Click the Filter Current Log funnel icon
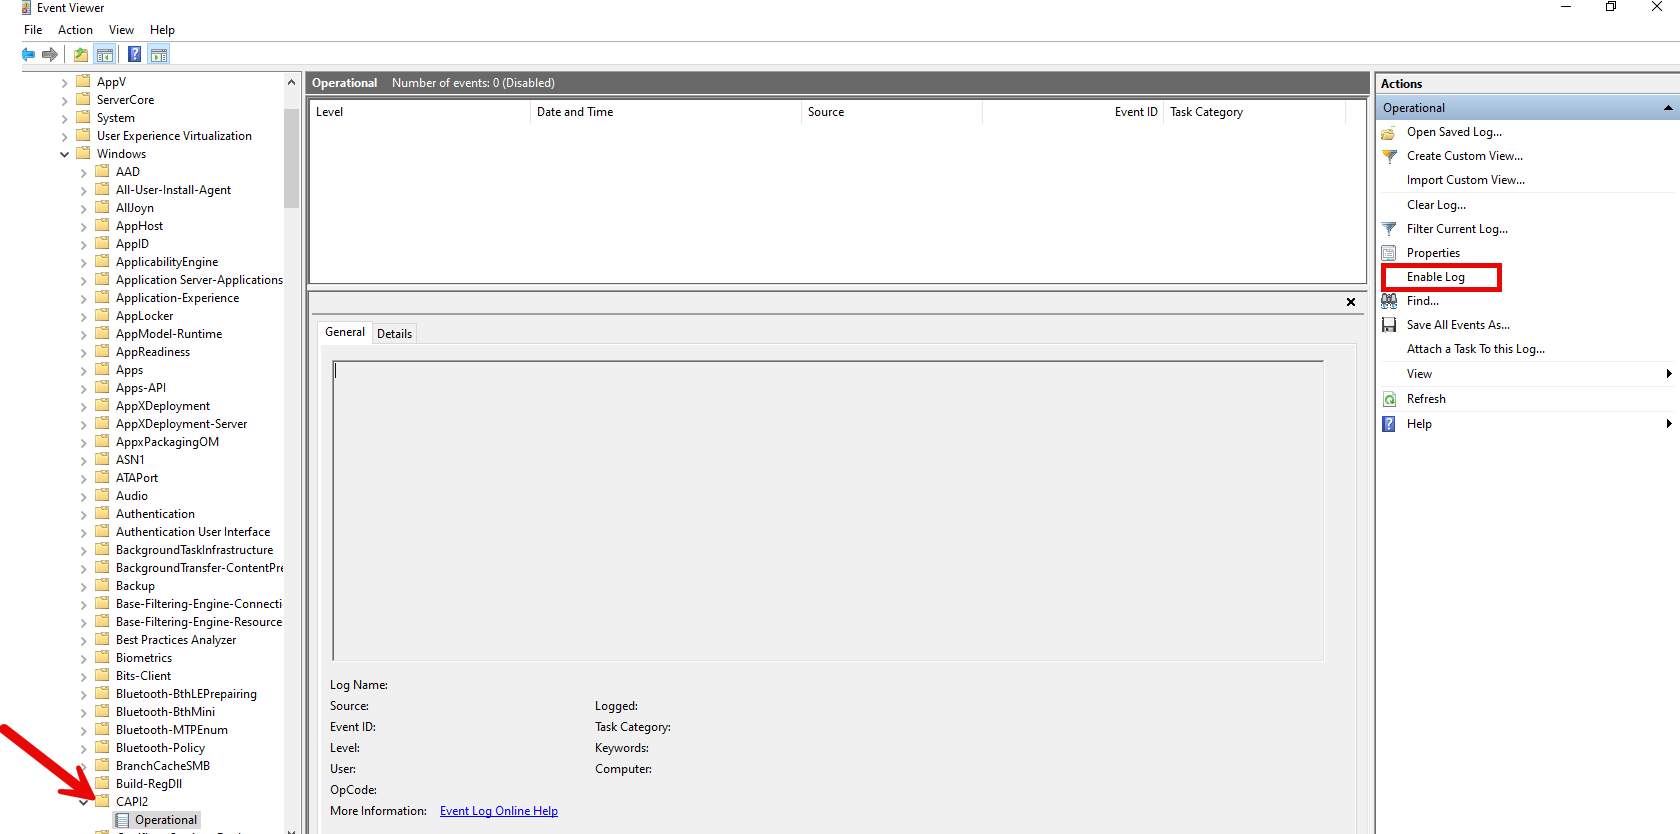Screen dimensions: 1680x834 click(1389, 229)
